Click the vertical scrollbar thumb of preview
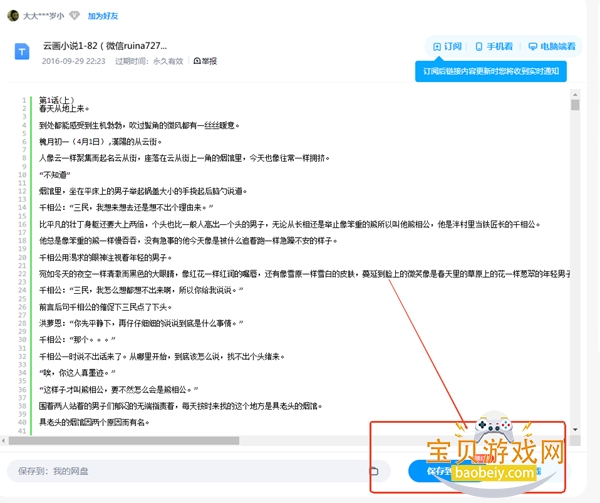Viewport: 600px width, 503px height. 575,105
